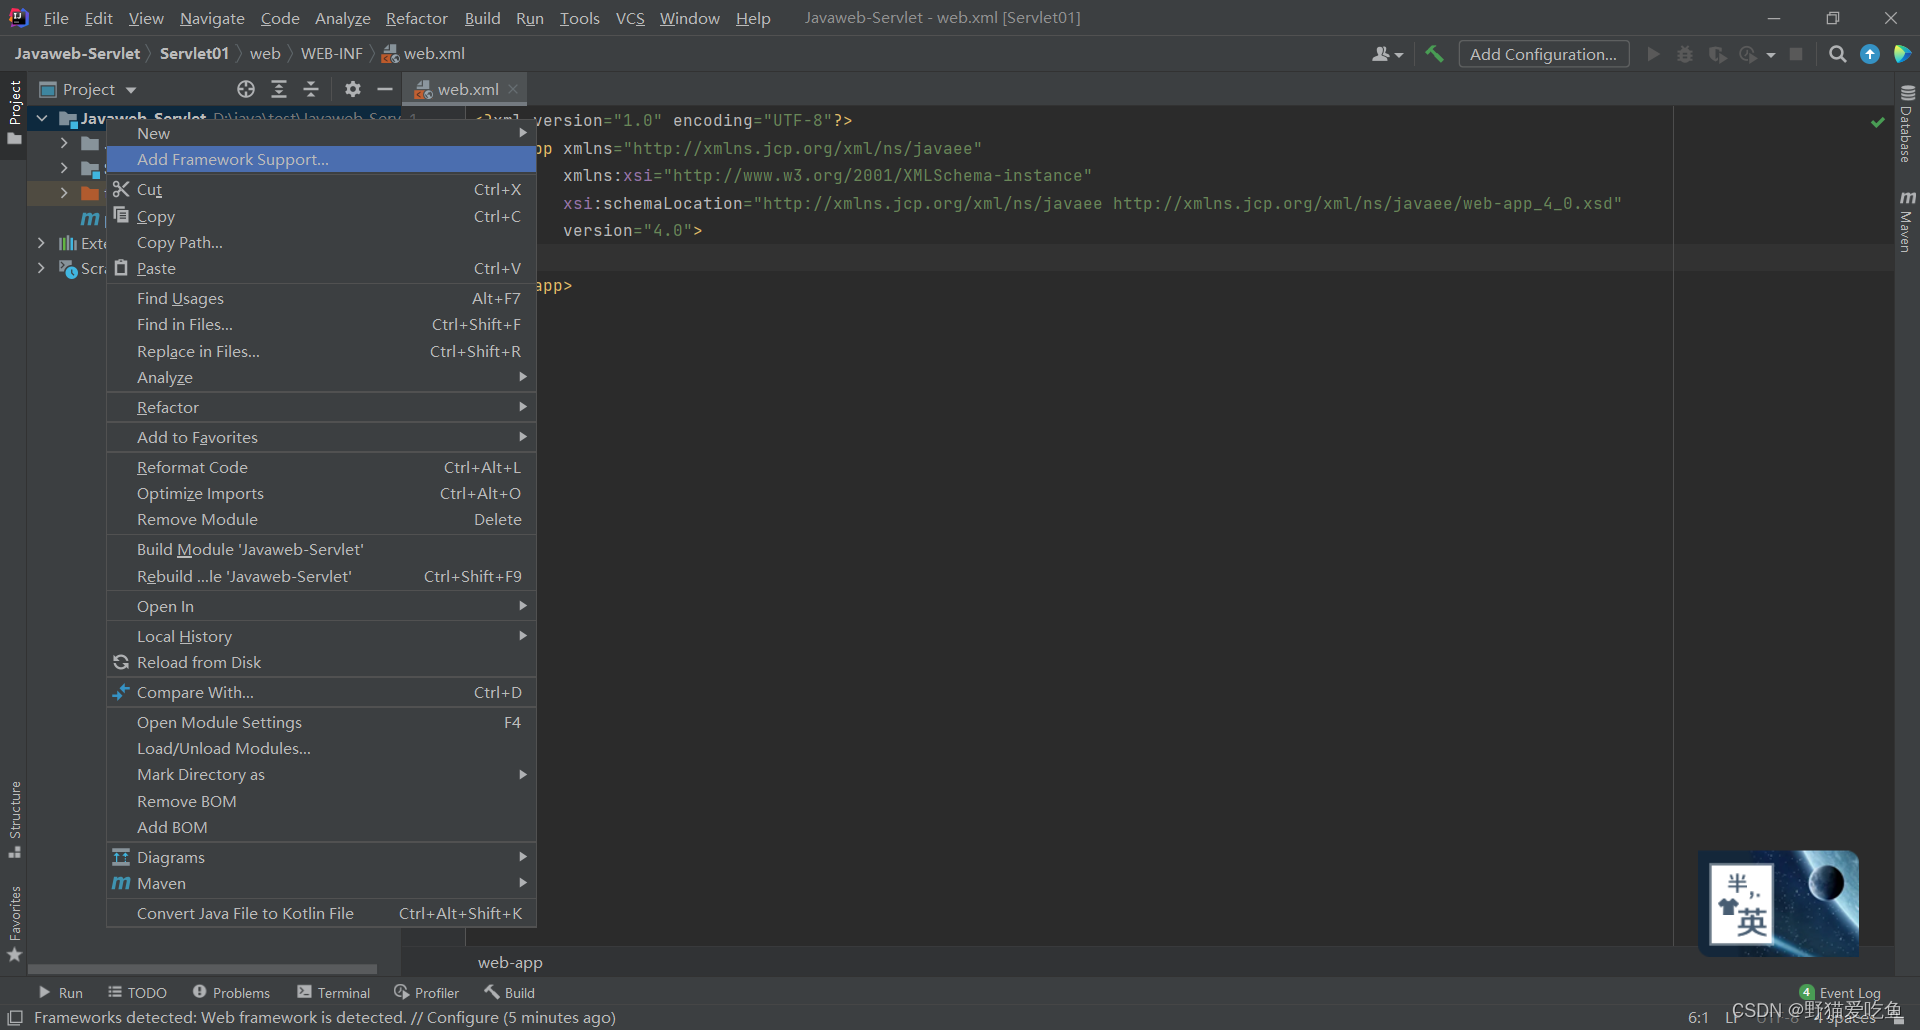Expand the Scratches and Consoles node
This screenshot has width=1920, height=1030.
tap(41, 268)
